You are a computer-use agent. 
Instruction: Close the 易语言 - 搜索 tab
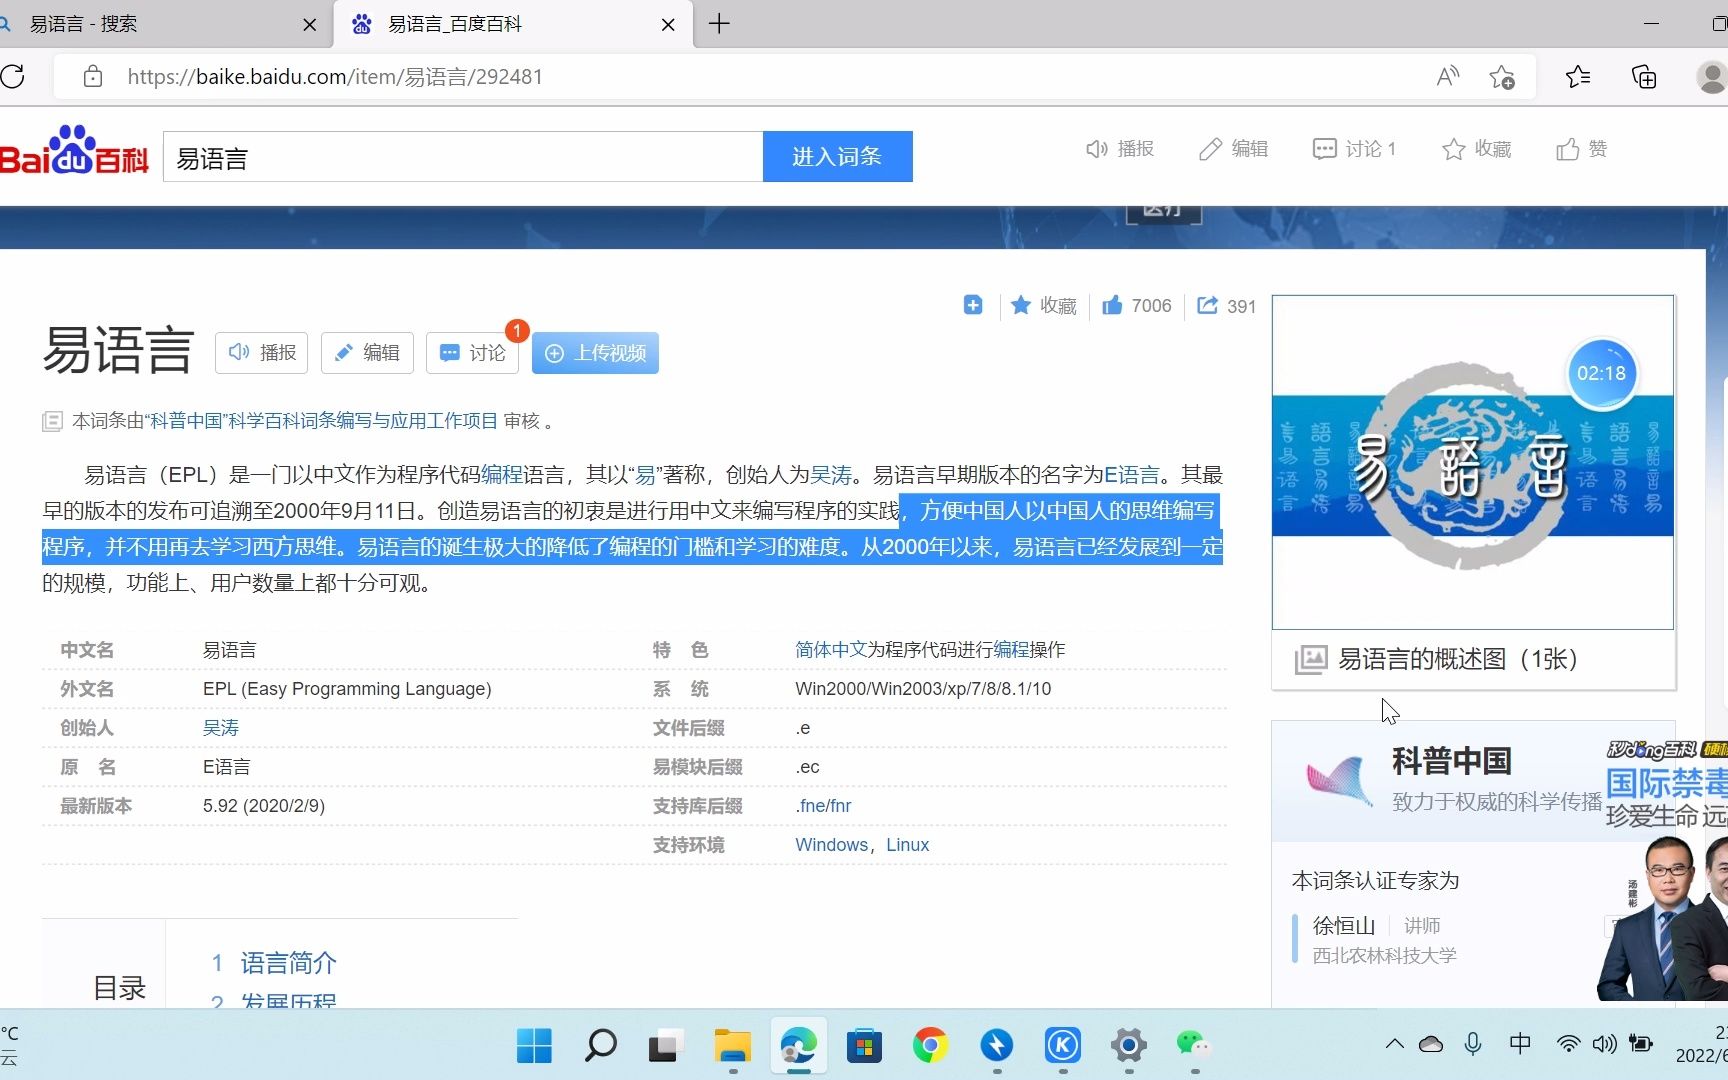[310, 25]
